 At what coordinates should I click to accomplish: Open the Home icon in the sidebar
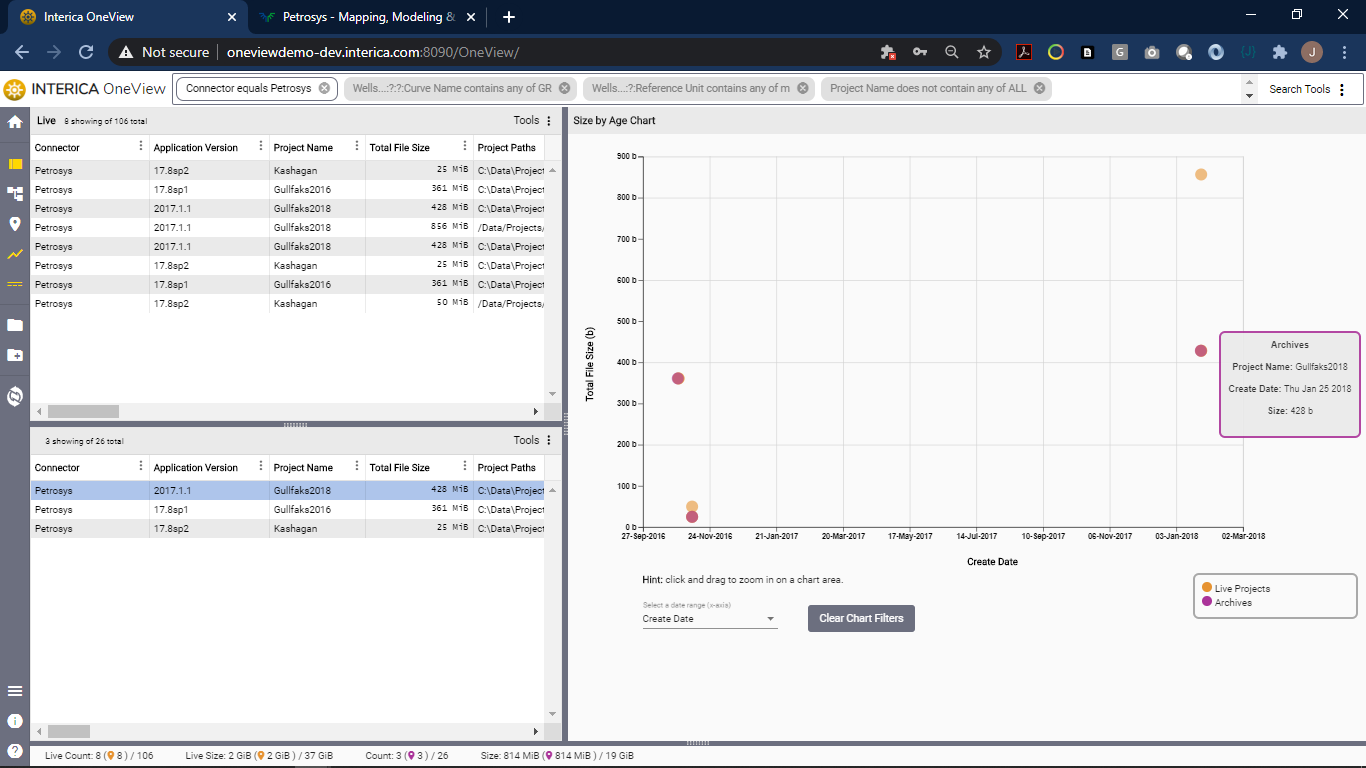pos(15,122)
